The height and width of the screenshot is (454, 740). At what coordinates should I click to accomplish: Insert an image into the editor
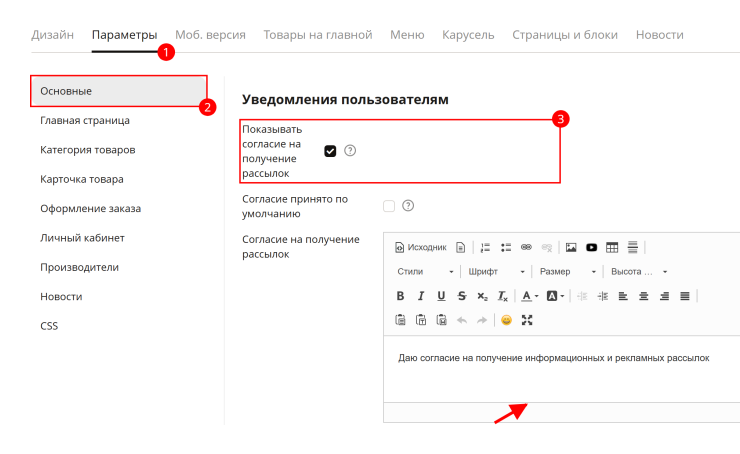[x=571, y=247]
